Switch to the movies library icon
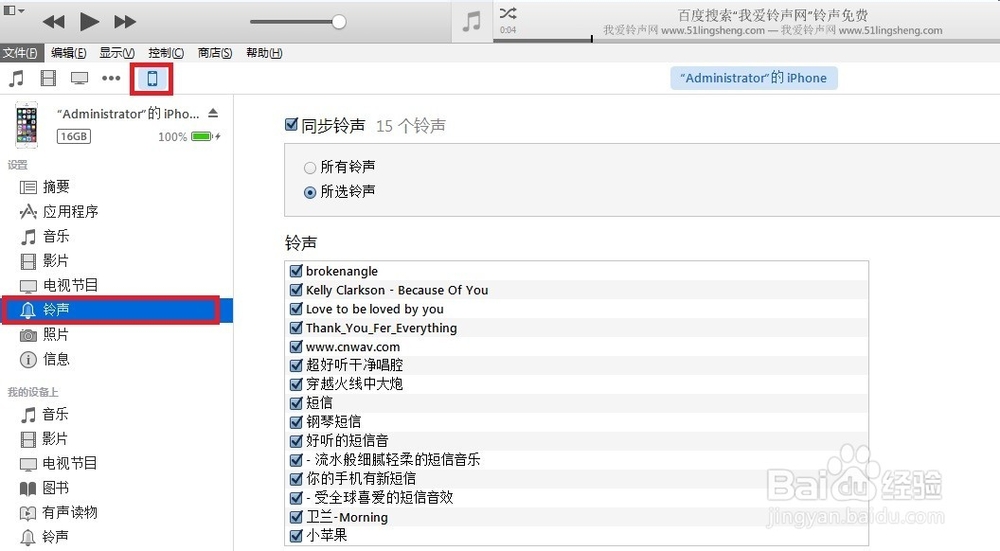The width and height of the screenshot is (1000, 551). [48, 78]
